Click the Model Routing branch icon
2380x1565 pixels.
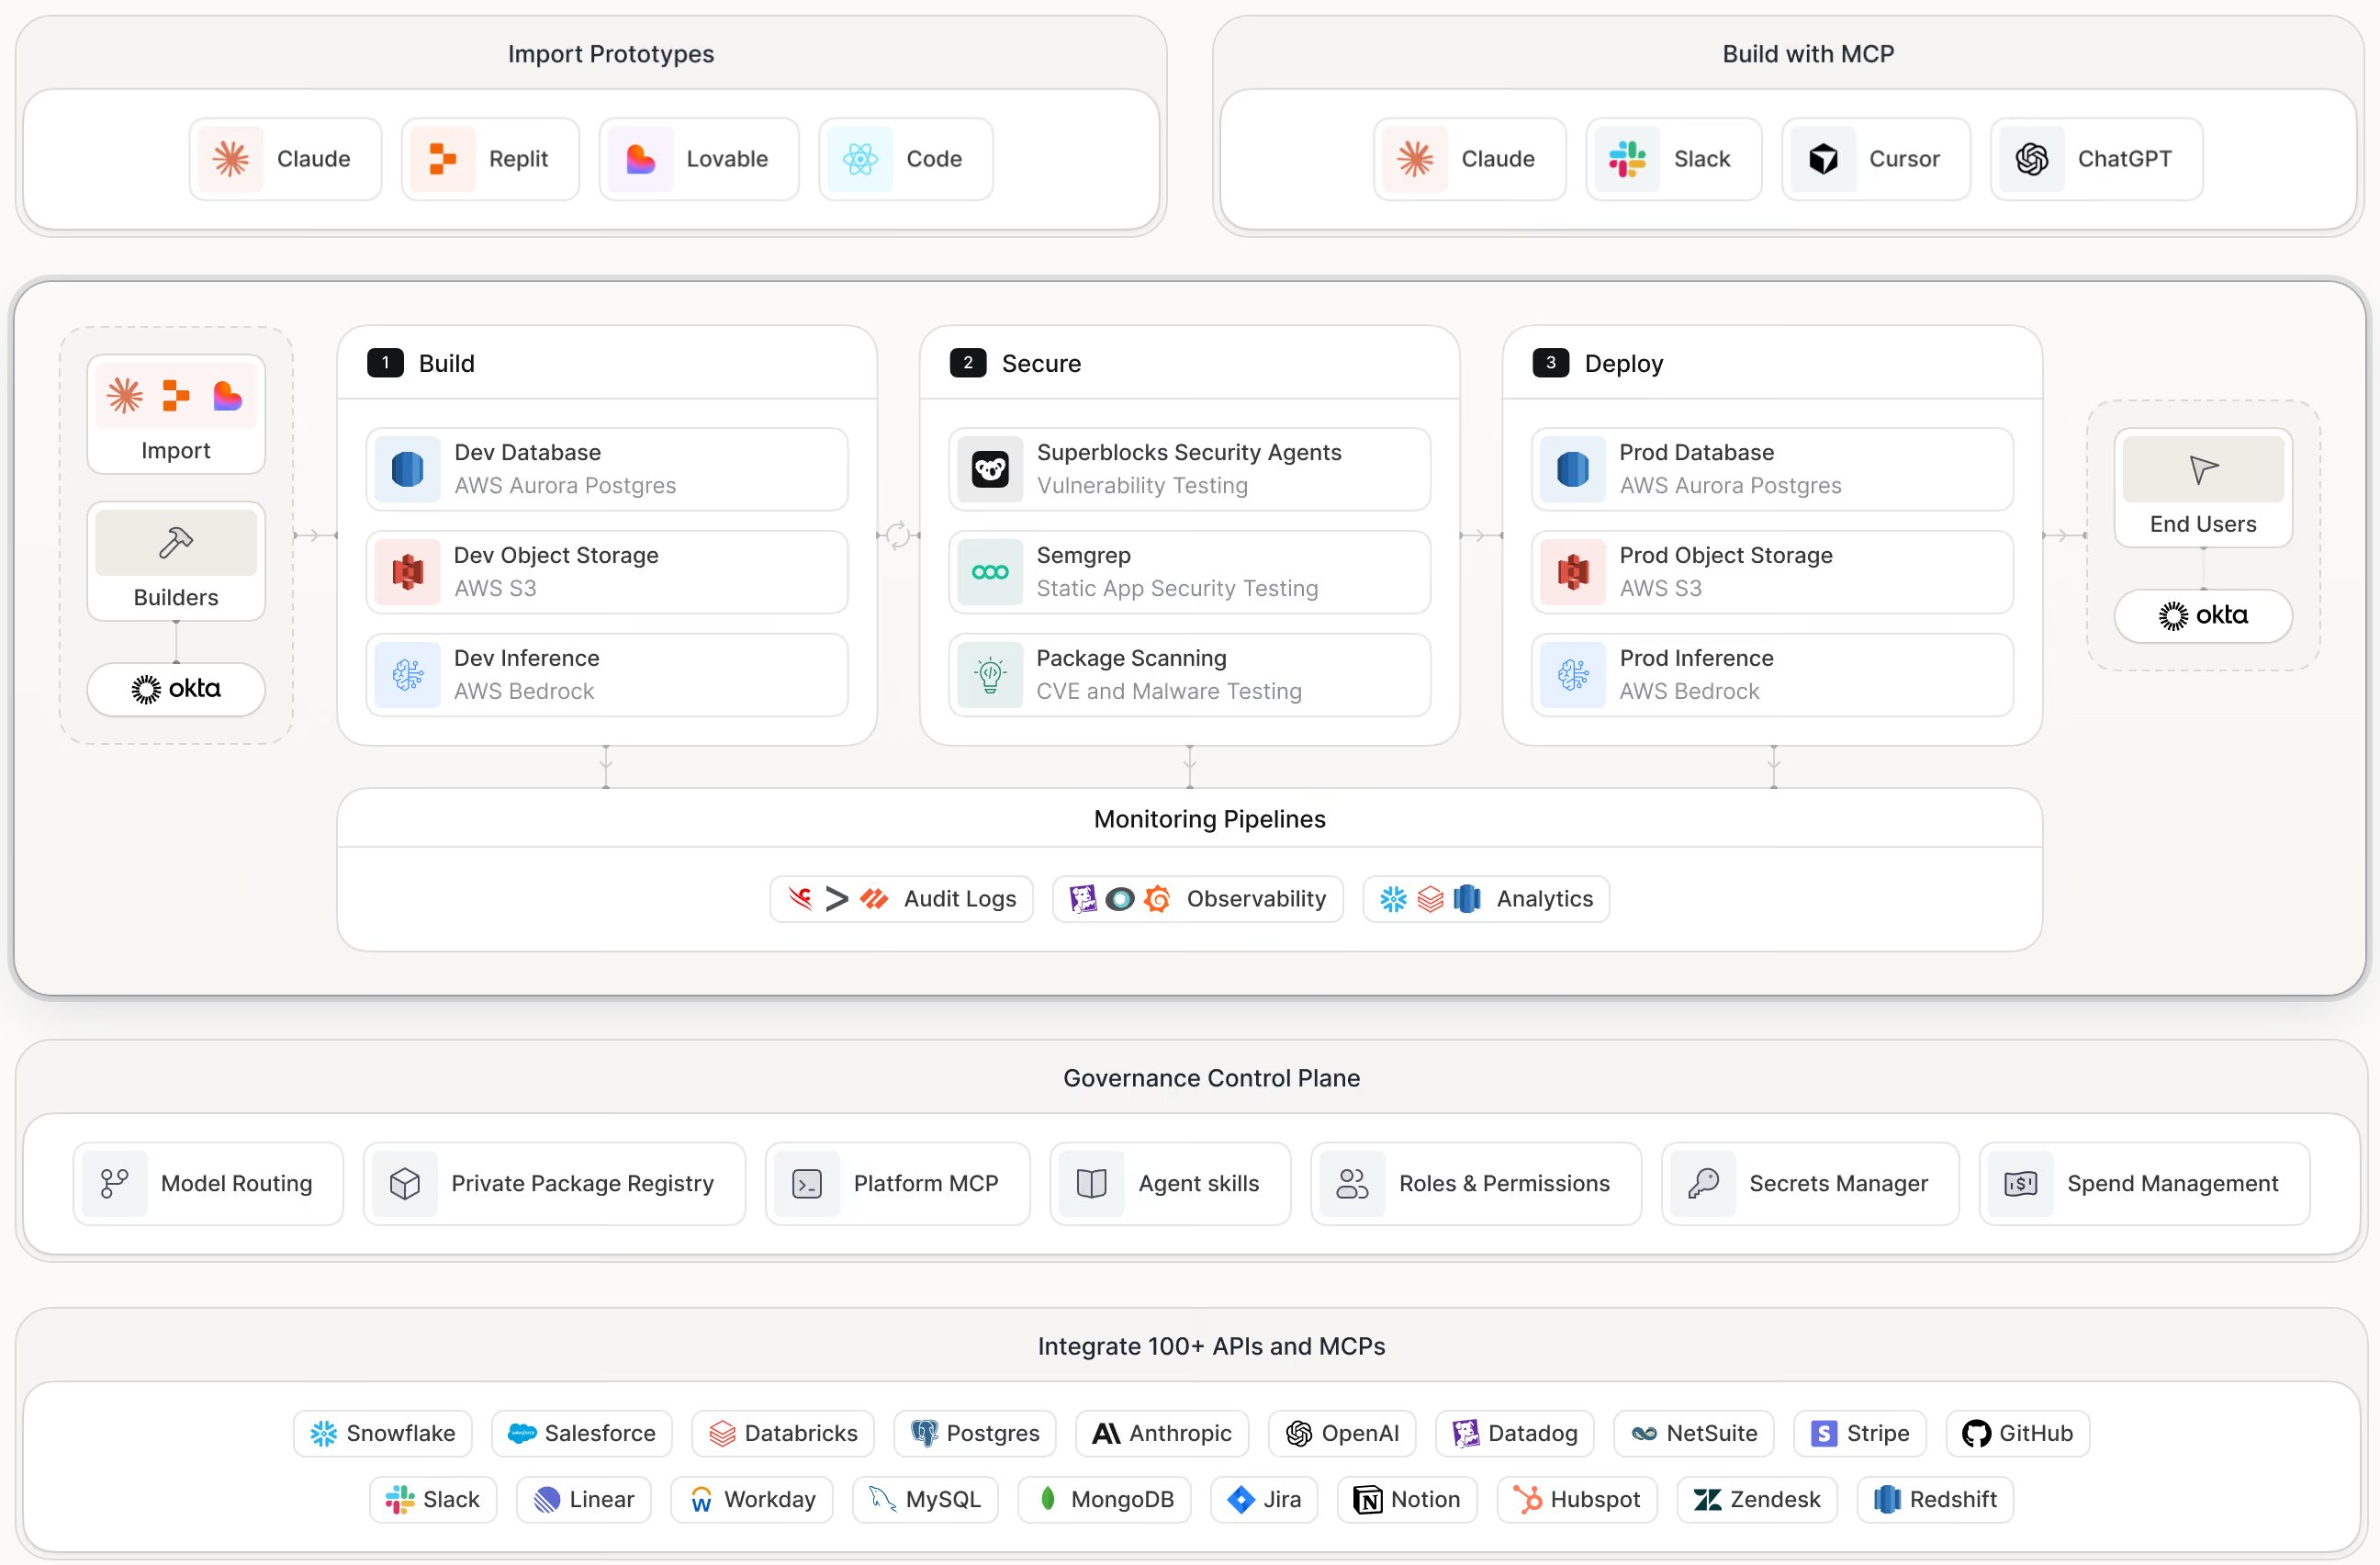(x=114, y=1184)
